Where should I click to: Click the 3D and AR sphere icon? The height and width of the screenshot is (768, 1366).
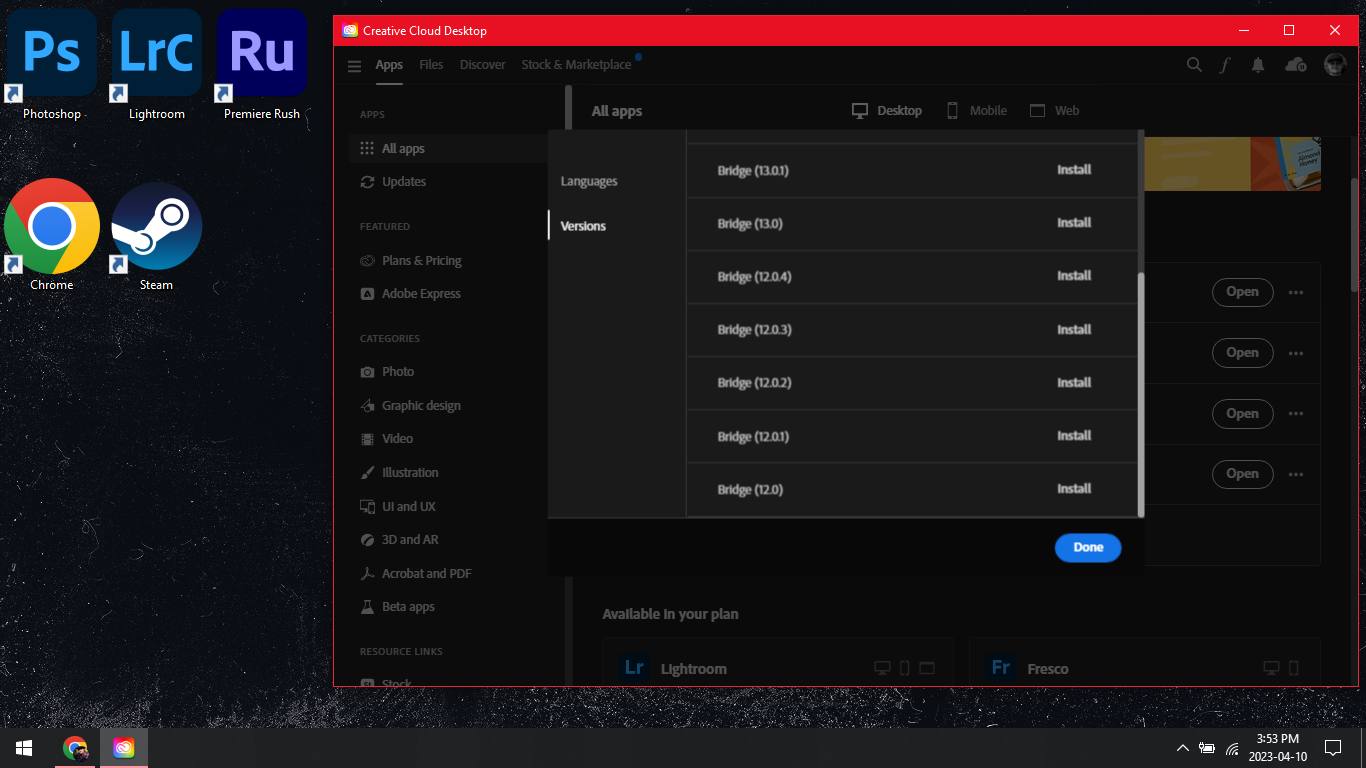(x=367, y=540)
